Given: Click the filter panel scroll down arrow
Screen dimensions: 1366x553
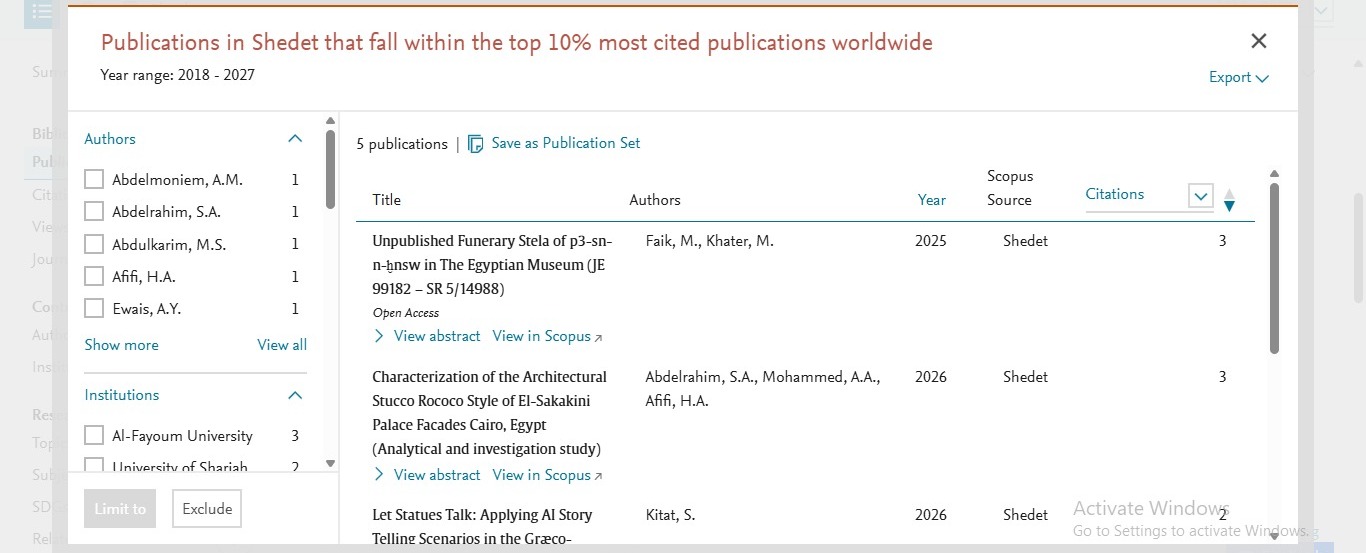Looking at the screenshot, I should (x=331, y=463).
